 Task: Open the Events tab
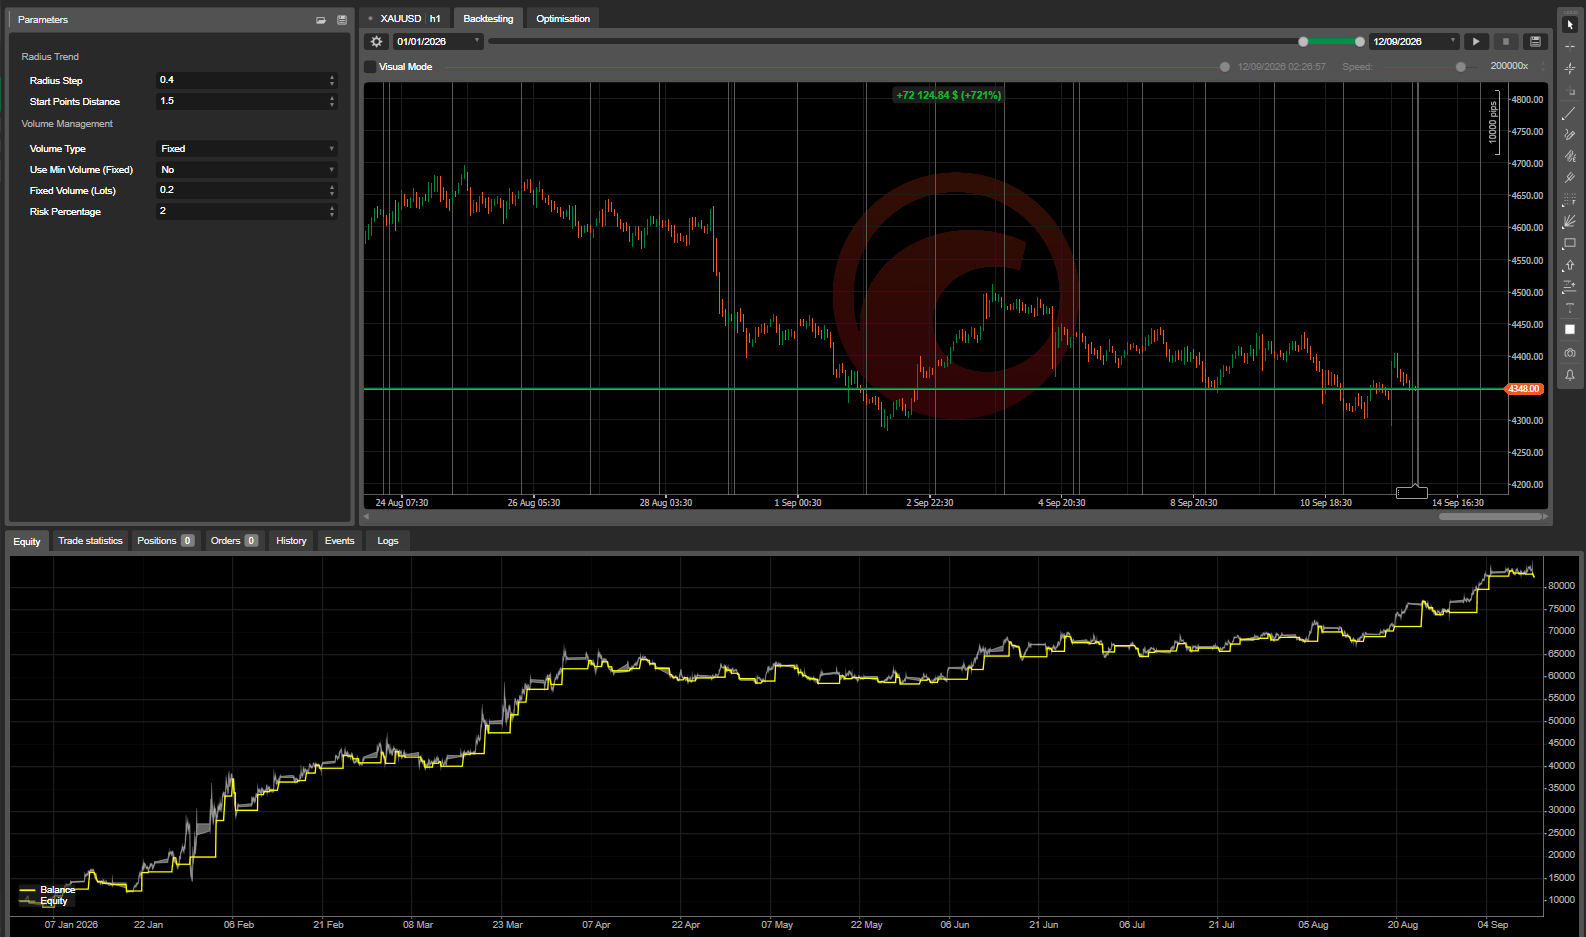(340, 541)
